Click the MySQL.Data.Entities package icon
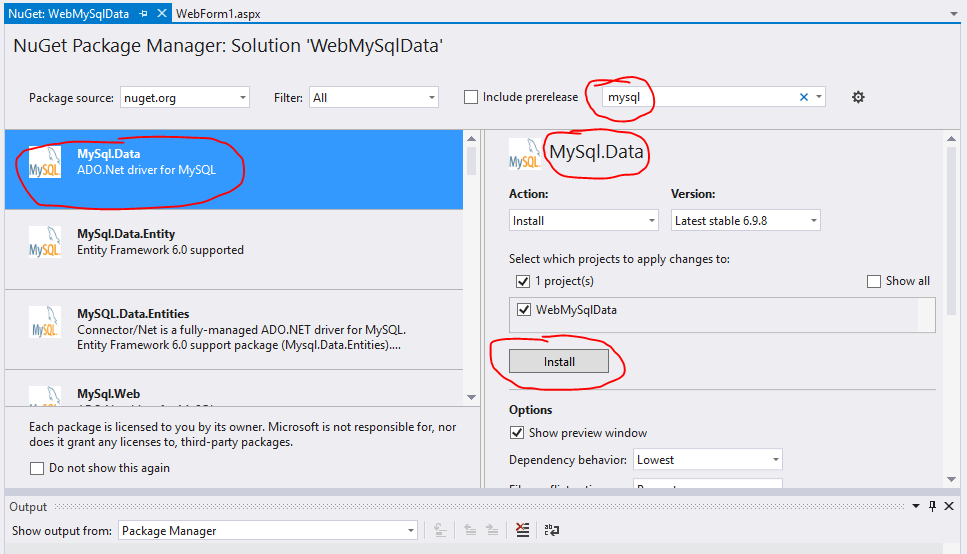Image resolution: width=967 pixels, height=554 pixels. [x=45, y=322]
